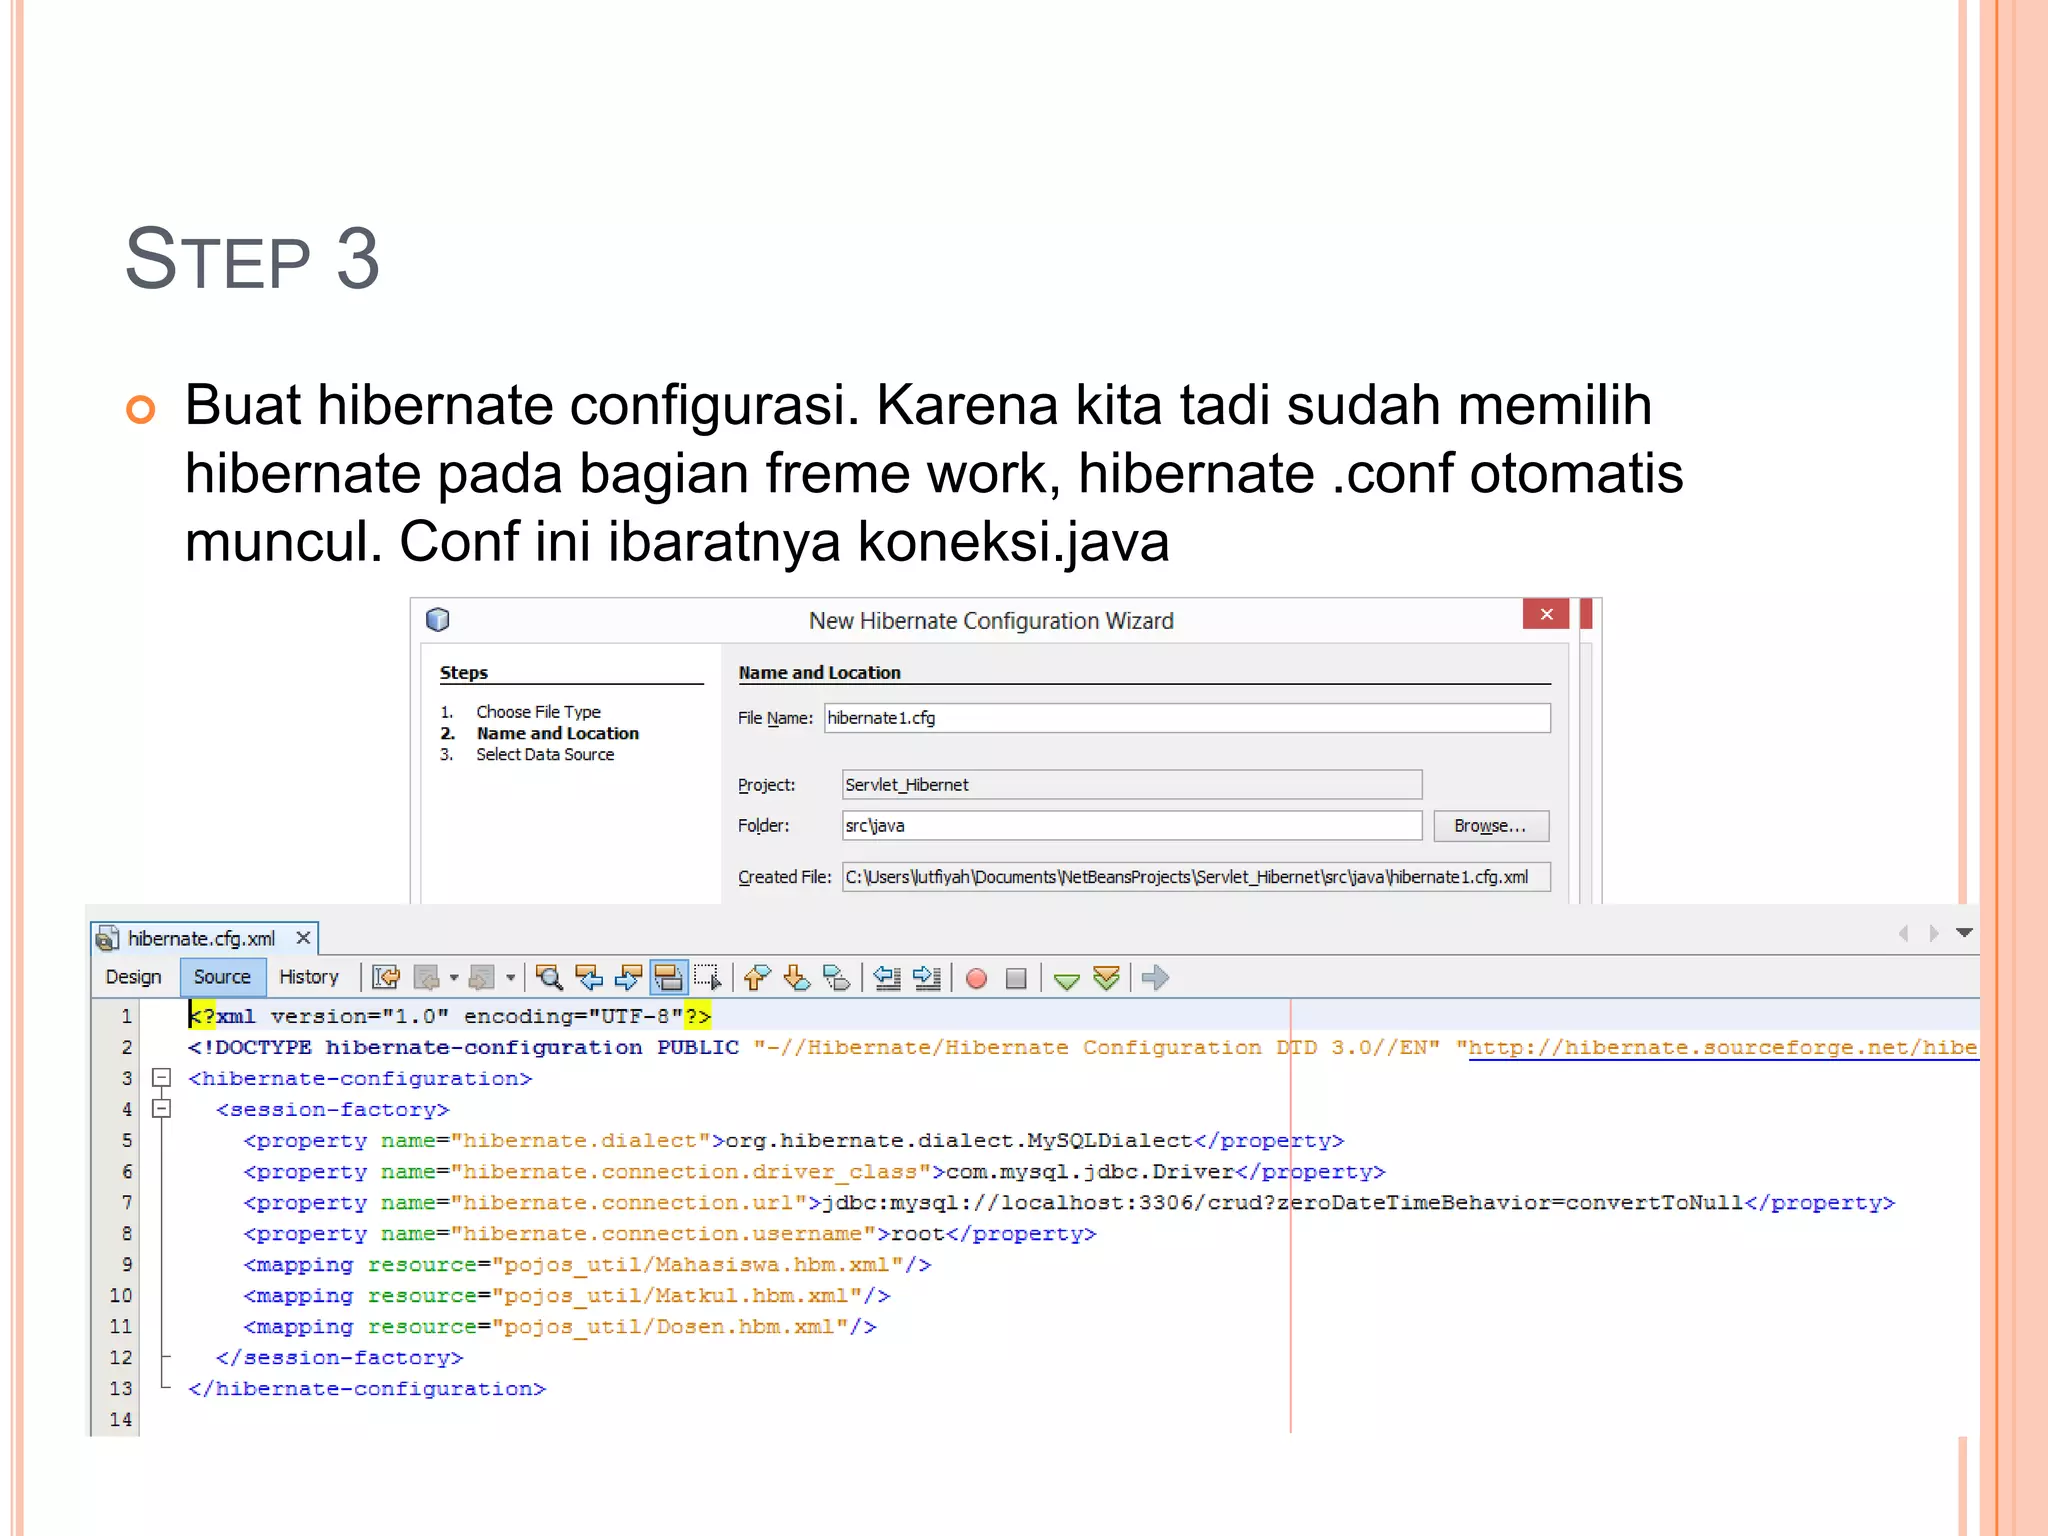
Task: Click the 'Name and Location' wizard panel heading
Action: (x=819, y=673)
